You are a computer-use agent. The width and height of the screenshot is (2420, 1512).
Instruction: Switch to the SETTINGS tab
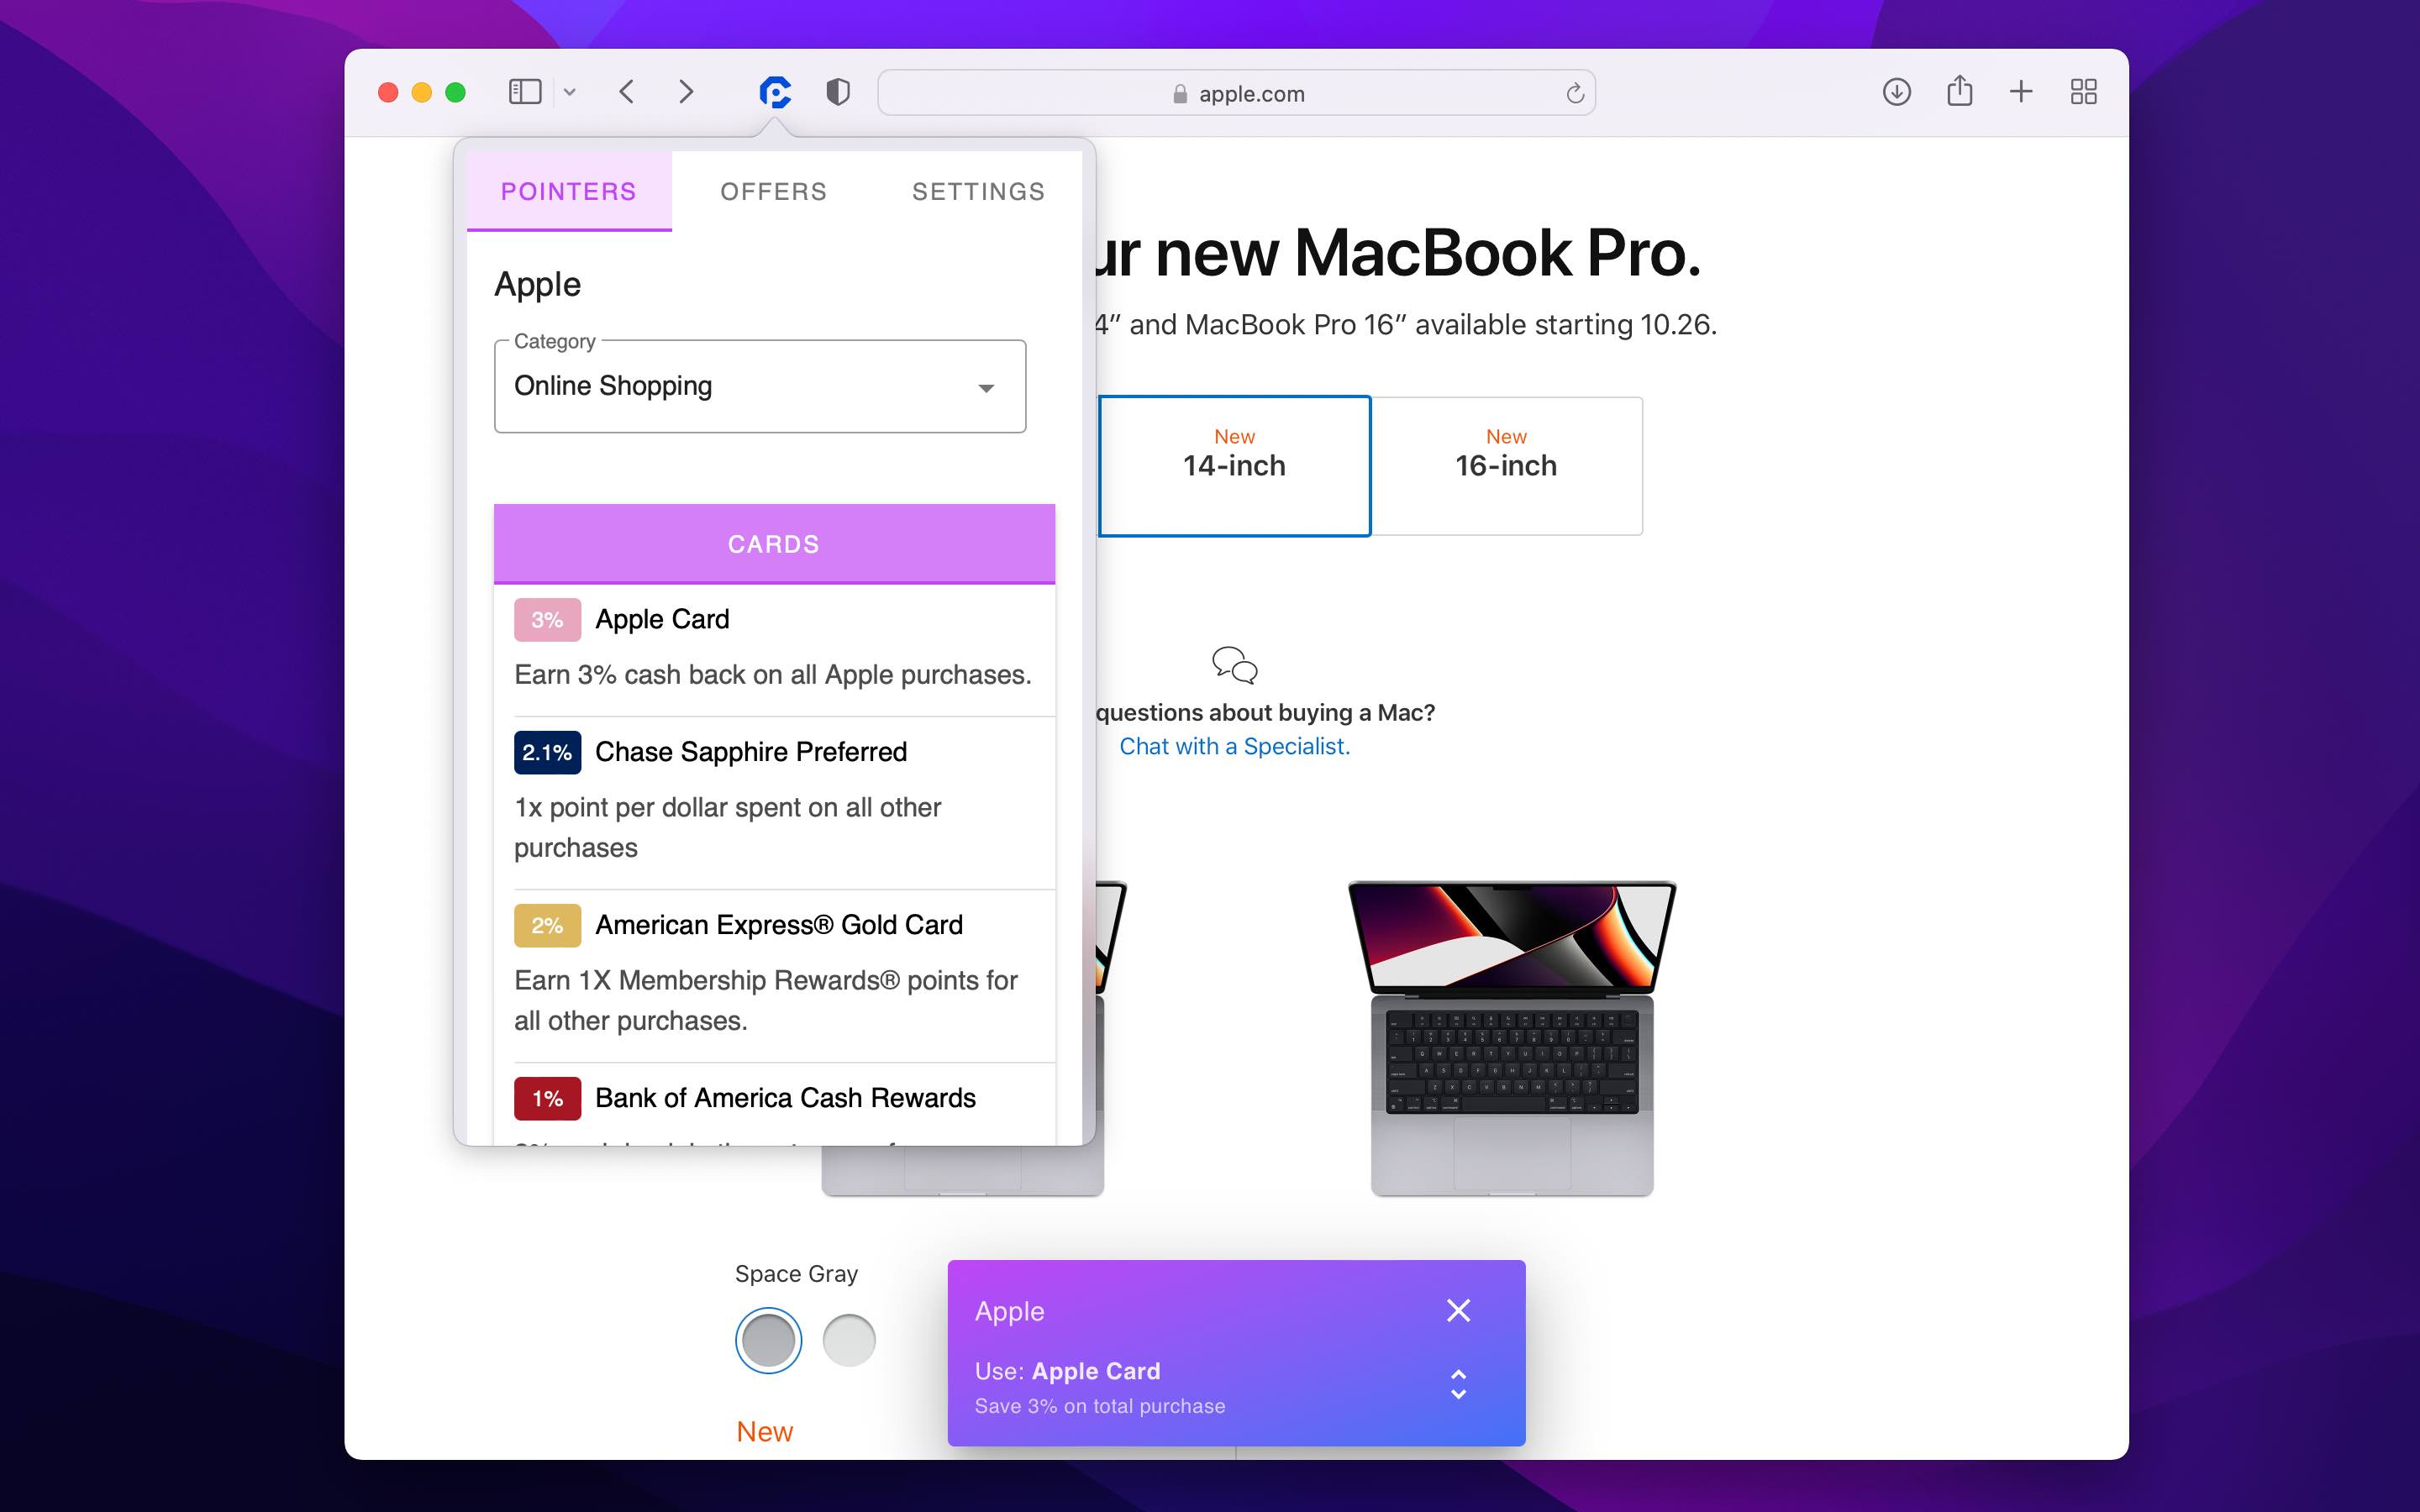tap(978, 191)
